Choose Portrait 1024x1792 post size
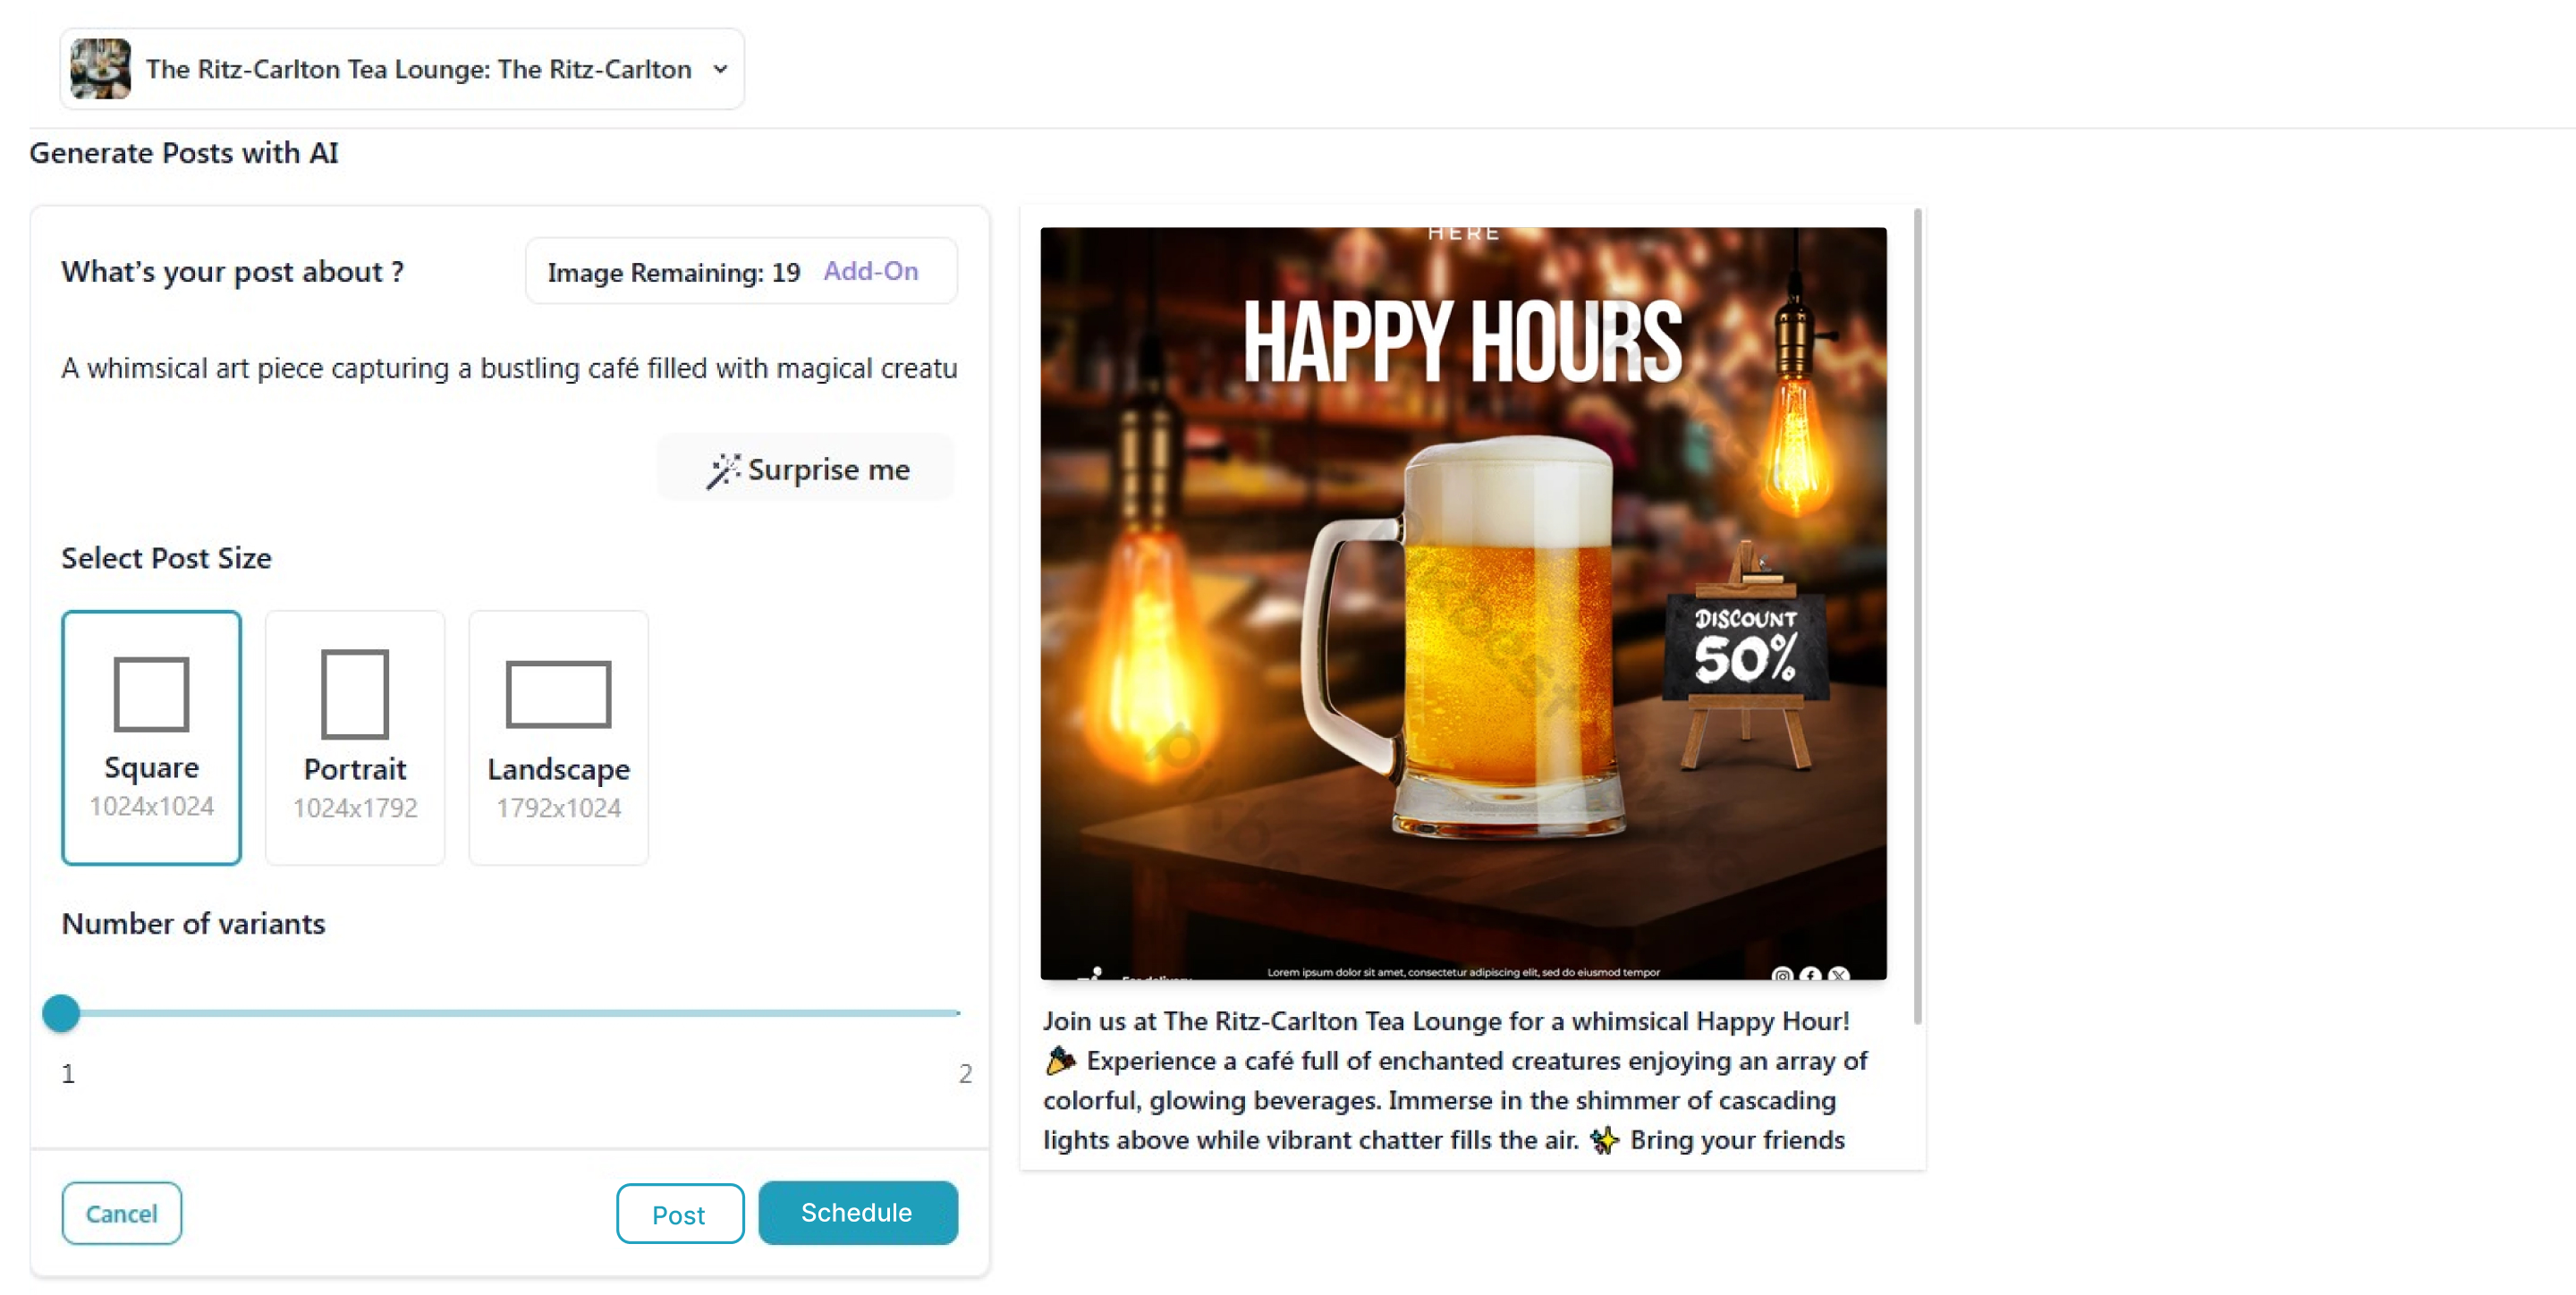This screenshot has height=1295, width=2576. tap(355, 738)
